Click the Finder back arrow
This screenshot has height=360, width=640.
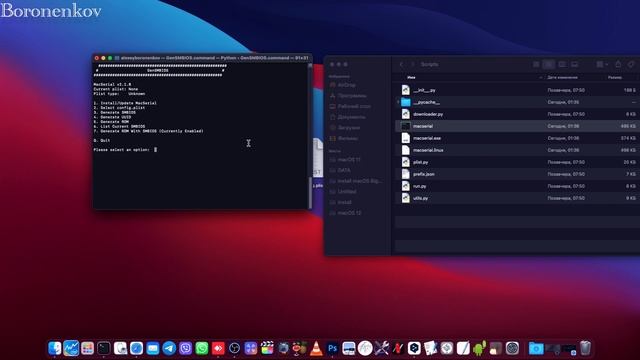401,64
